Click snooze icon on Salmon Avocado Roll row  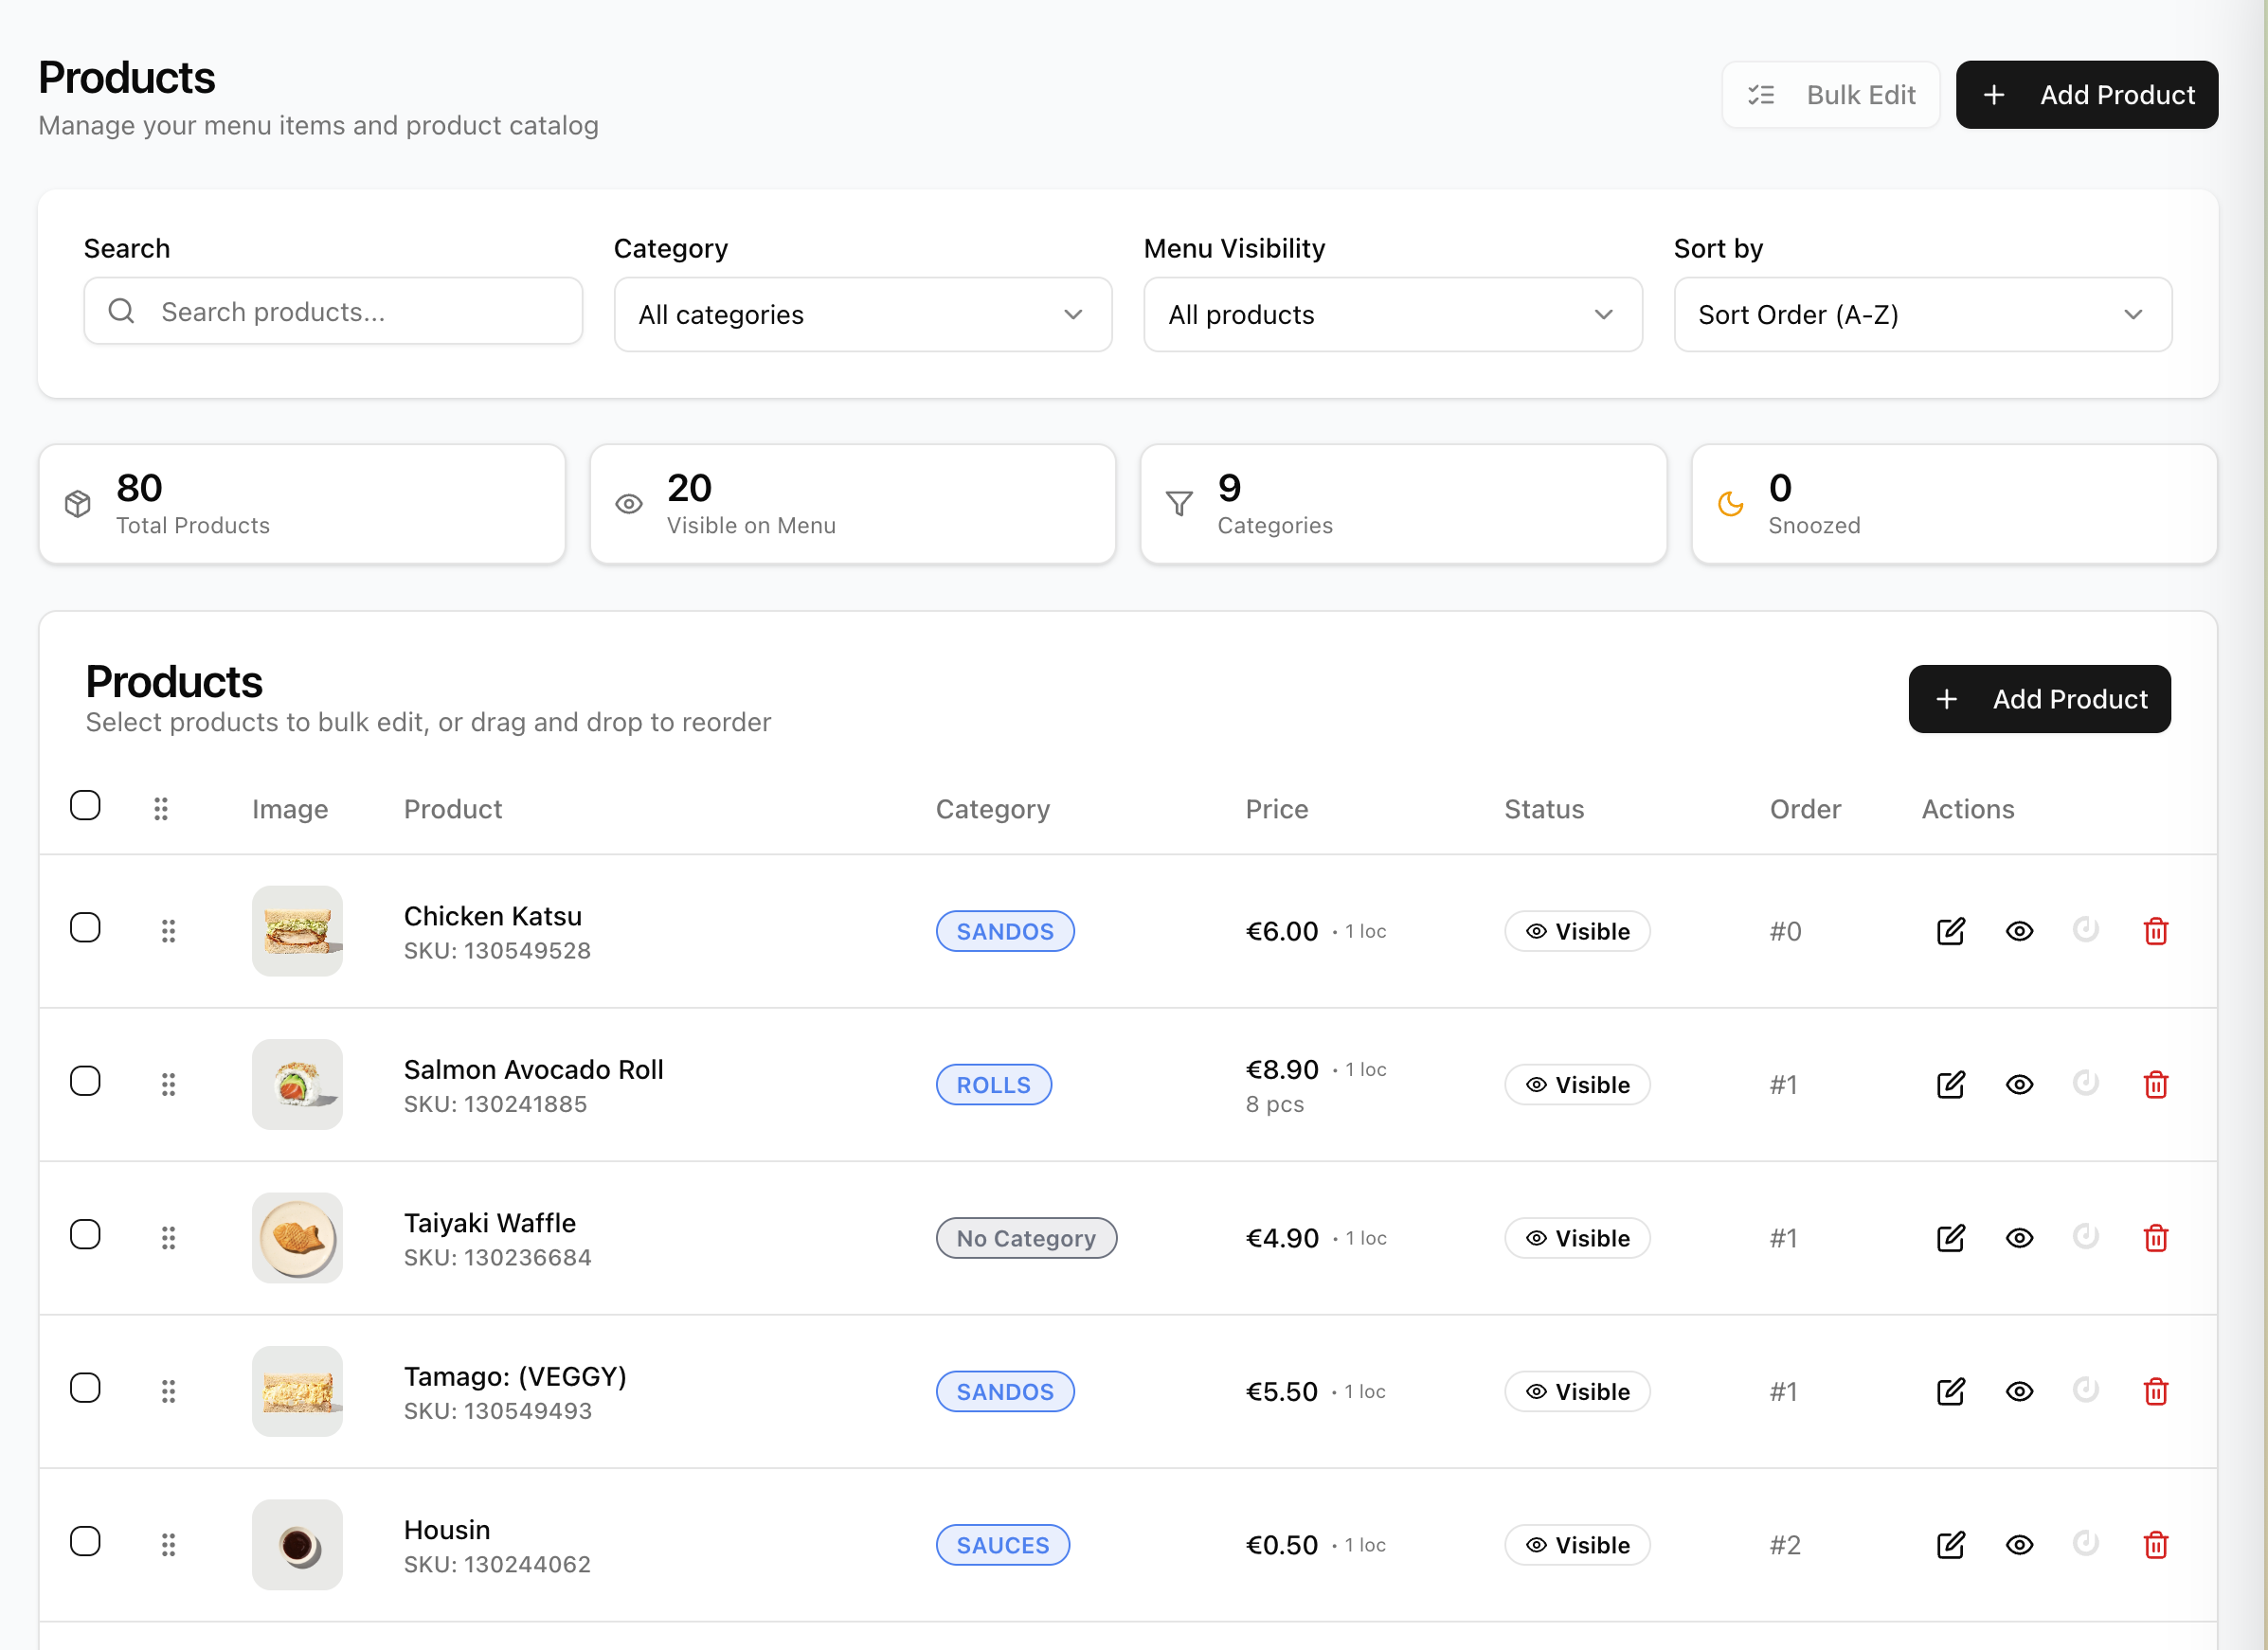pos(2085,1083)
